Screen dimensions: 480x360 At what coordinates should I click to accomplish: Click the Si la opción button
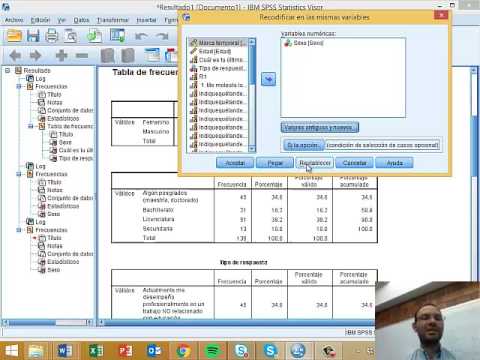point(303,145)
